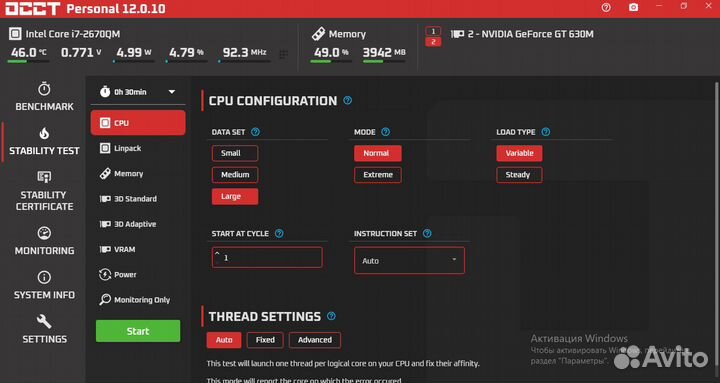The height and width of the screenshot is (383, 720).
Task: Click the Start At Cycle up arrow
Action: coord(217,253)
